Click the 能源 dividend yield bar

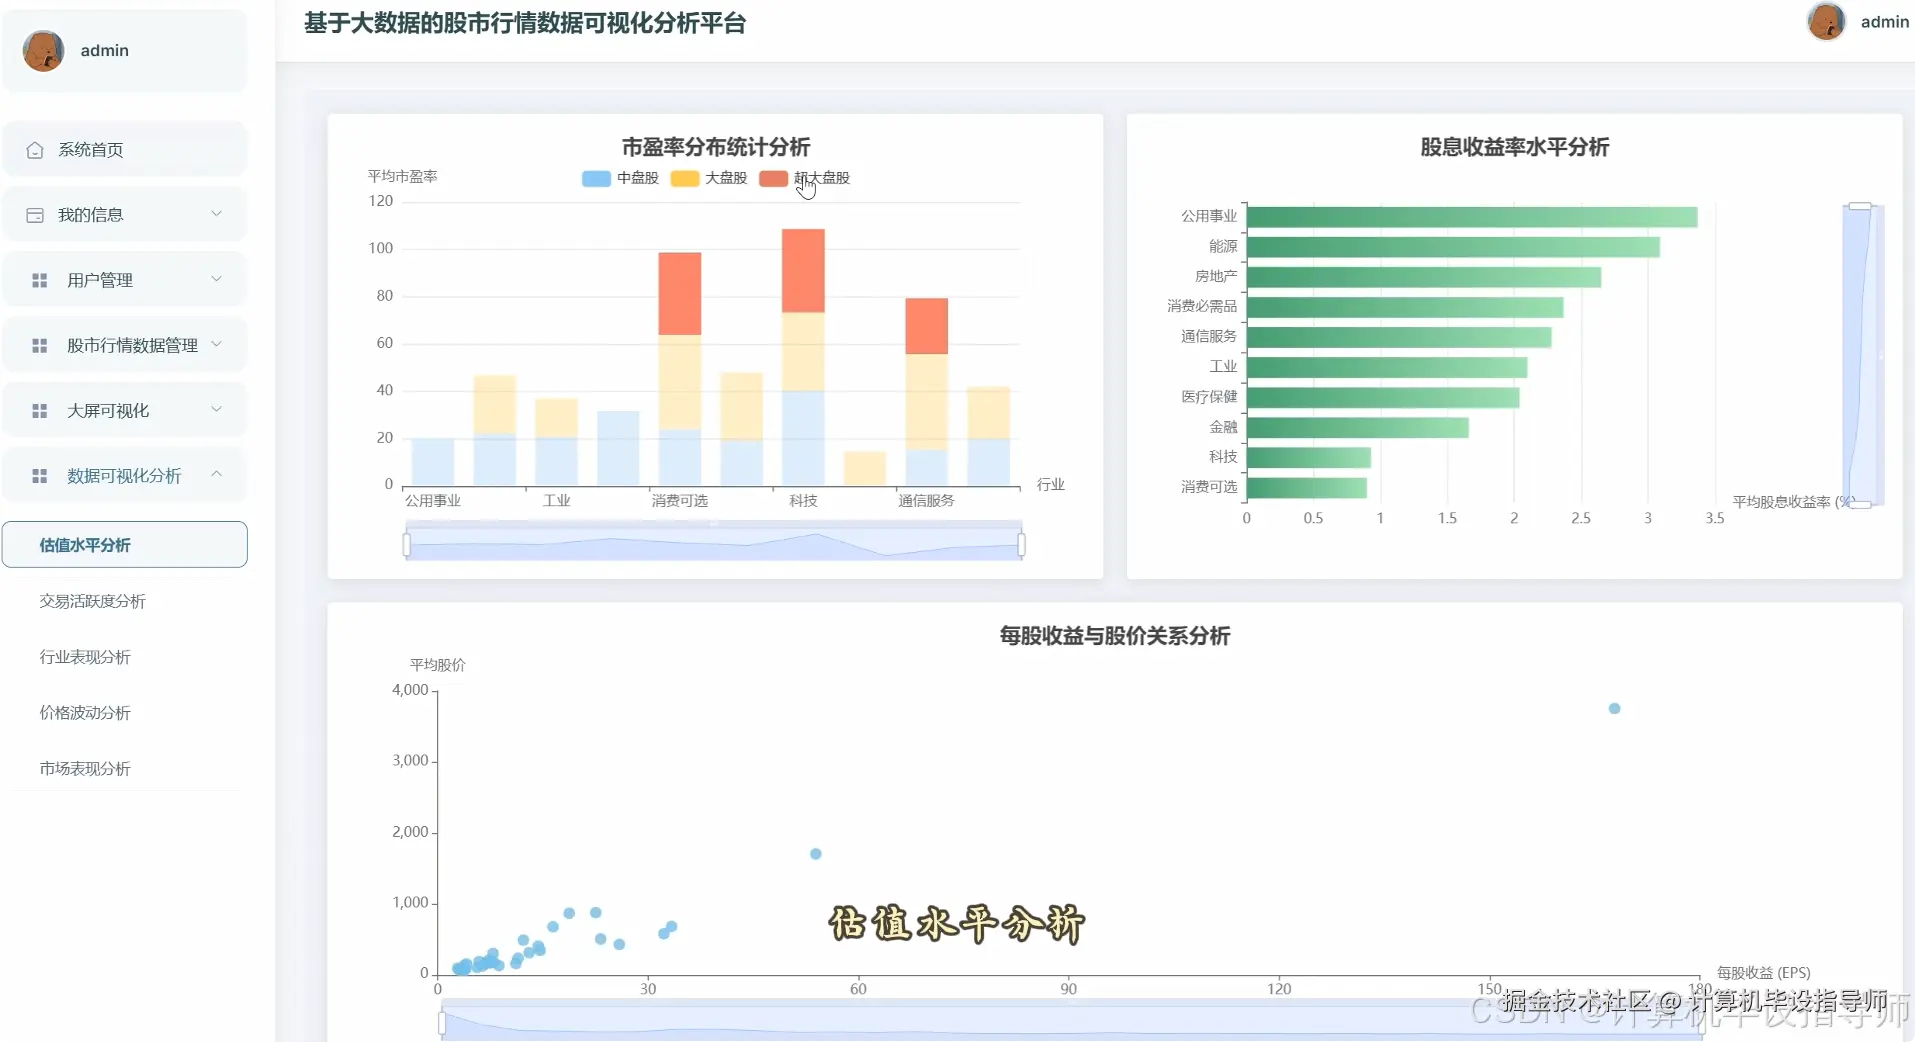(1453, 247)
